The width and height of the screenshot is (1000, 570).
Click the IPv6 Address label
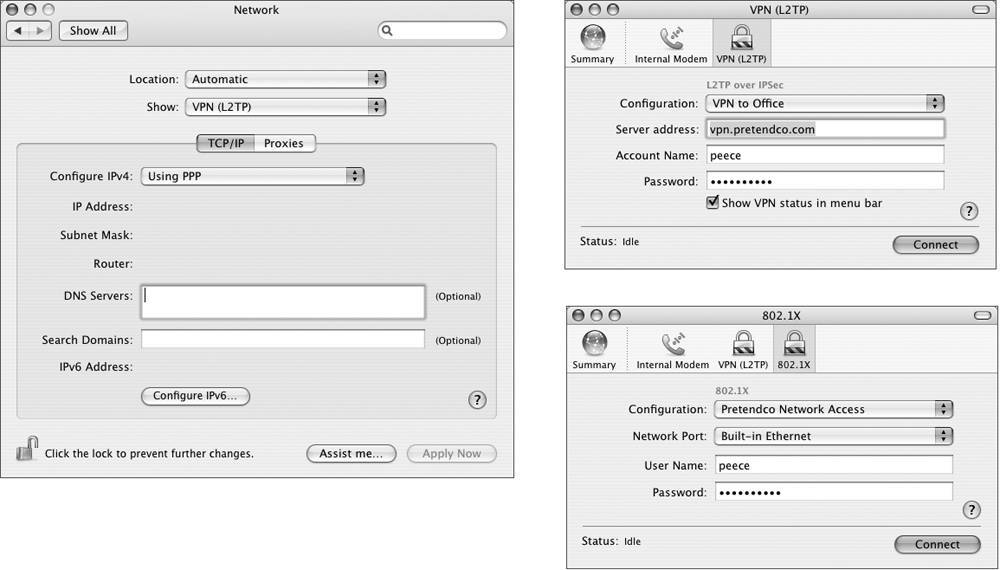point(96,367)
